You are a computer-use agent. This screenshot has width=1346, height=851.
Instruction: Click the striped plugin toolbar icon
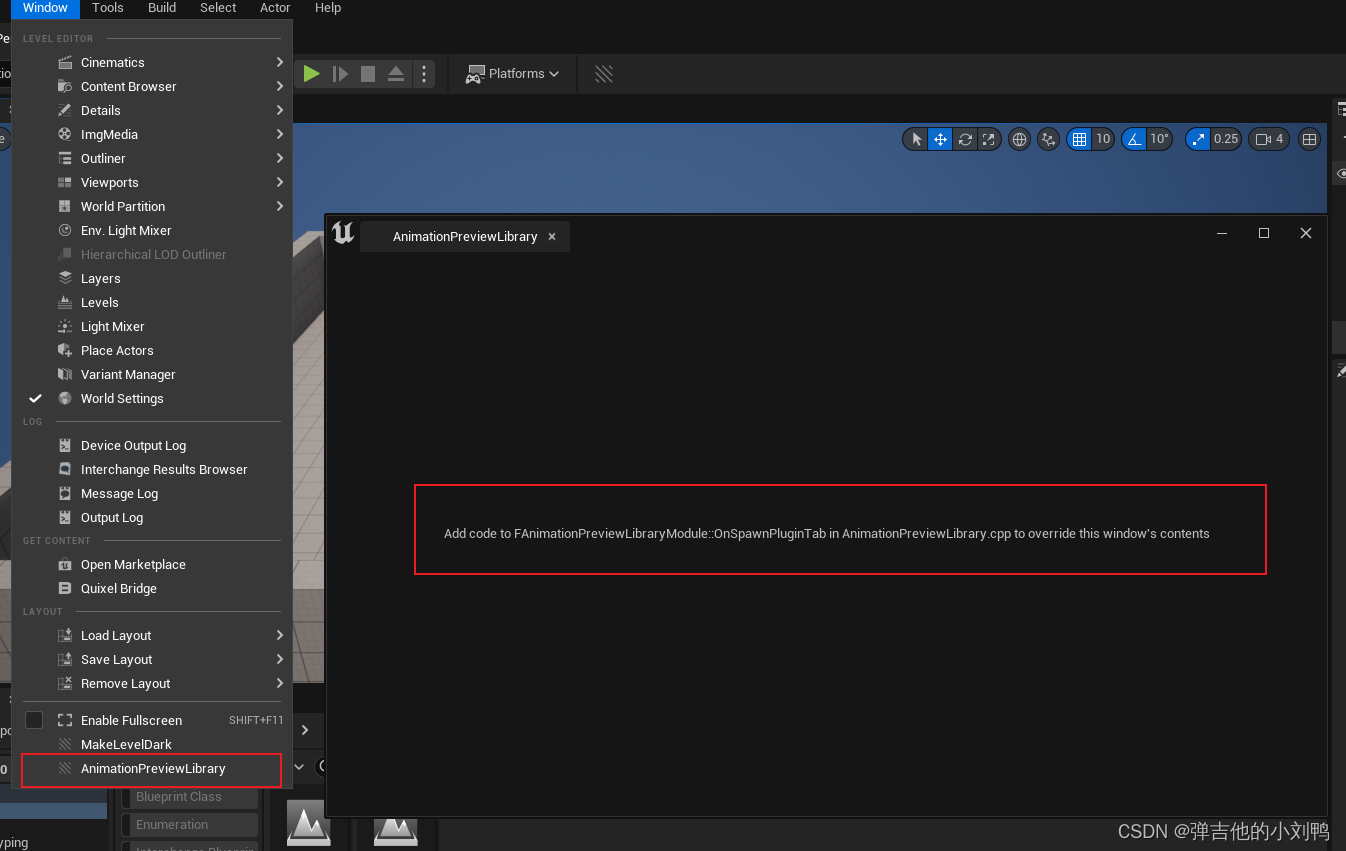604,74
